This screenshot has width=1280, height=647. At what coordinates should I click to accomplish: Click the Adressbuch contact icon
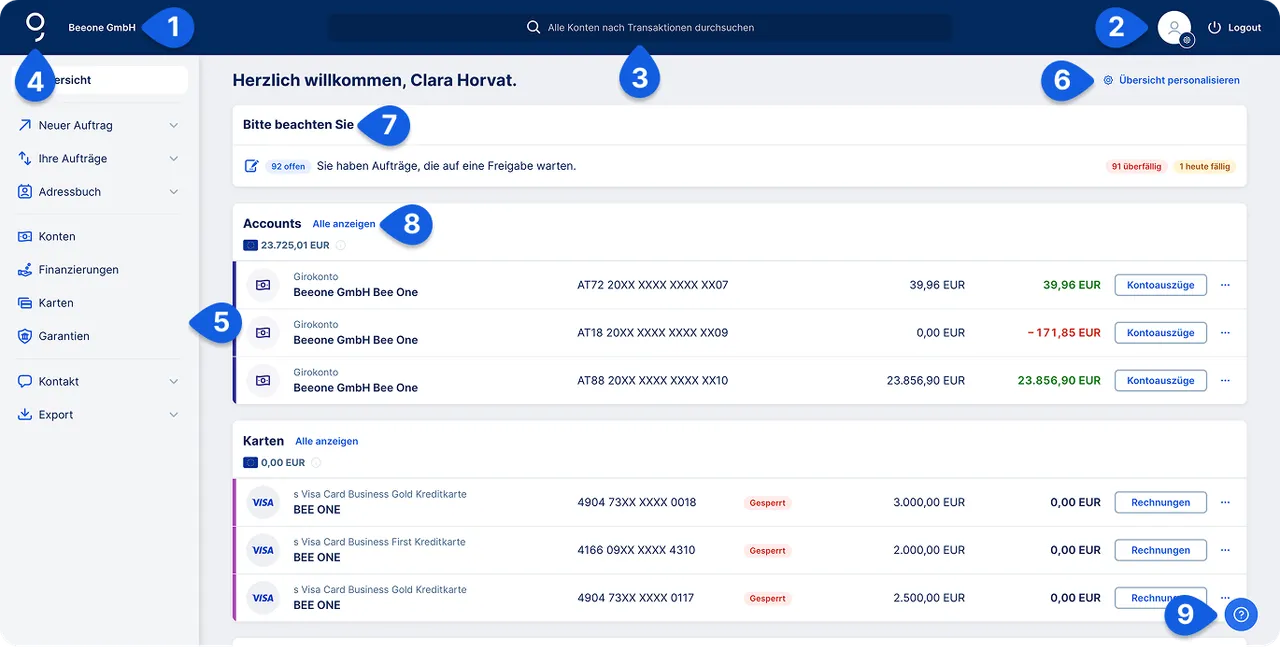[25, 192]
